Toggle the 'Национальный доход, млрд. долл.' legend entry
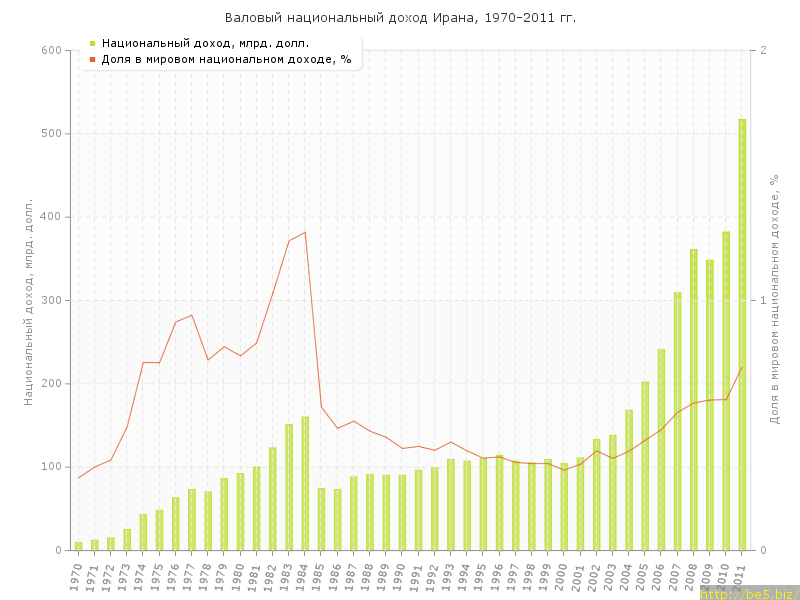Viewport: 800px width, 600px height. coord(205,43)
